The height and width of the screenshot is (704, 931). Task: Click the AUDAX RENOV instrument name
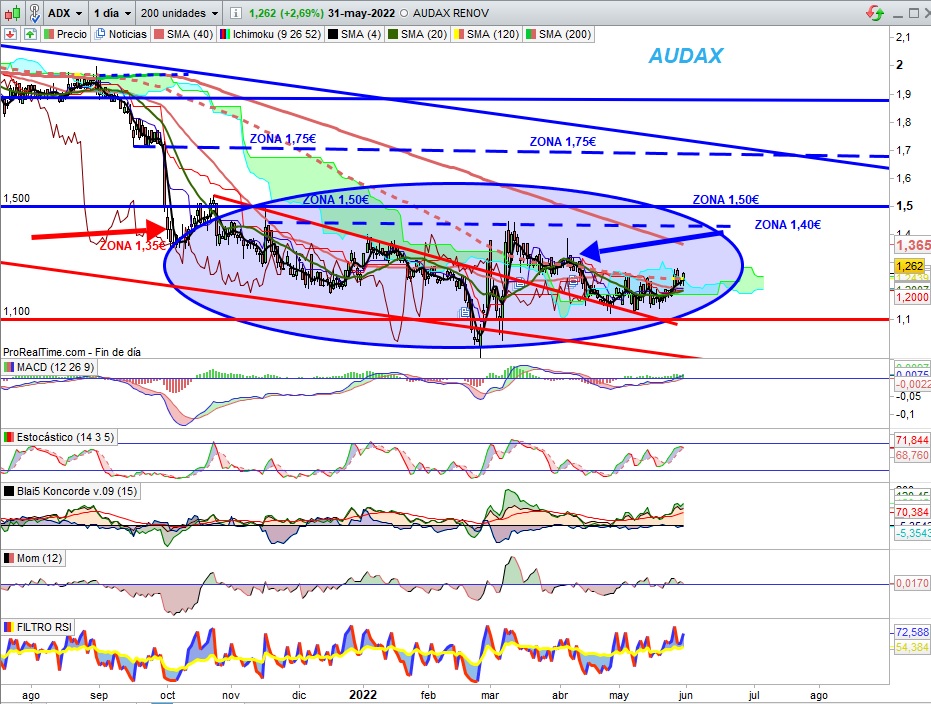click(x=451, y=13)
